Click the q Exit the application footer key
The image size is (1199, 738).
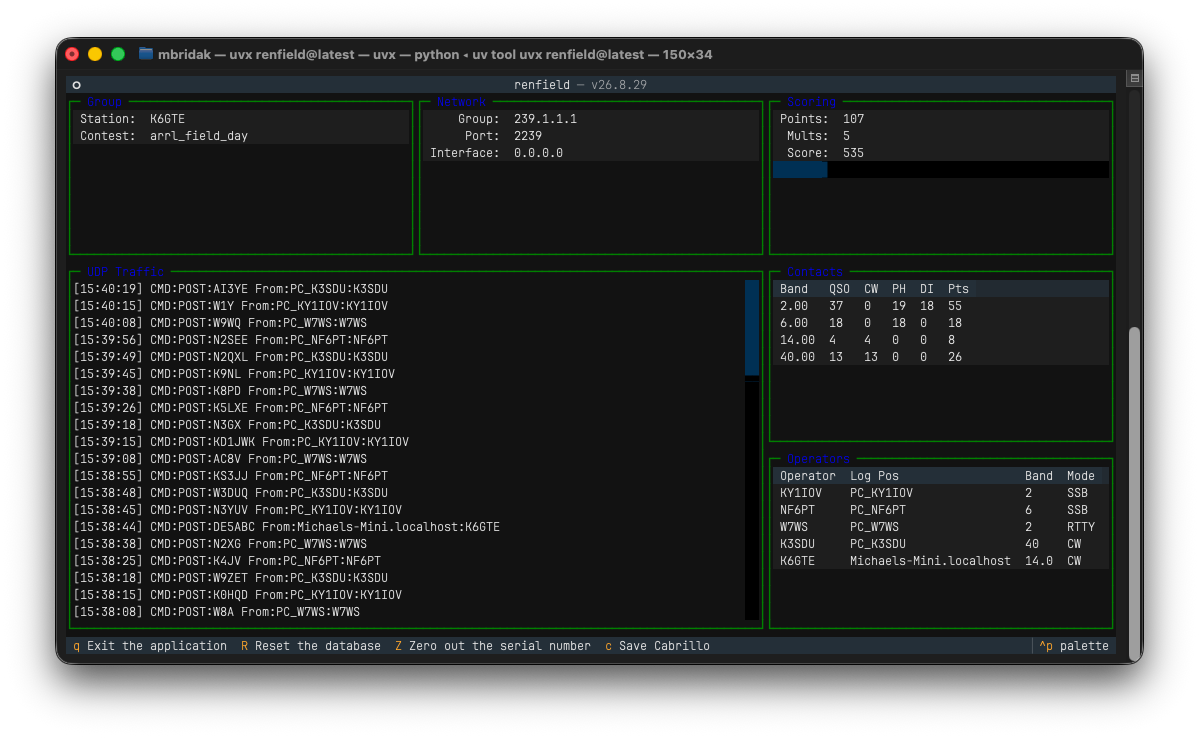pos(150,645)
